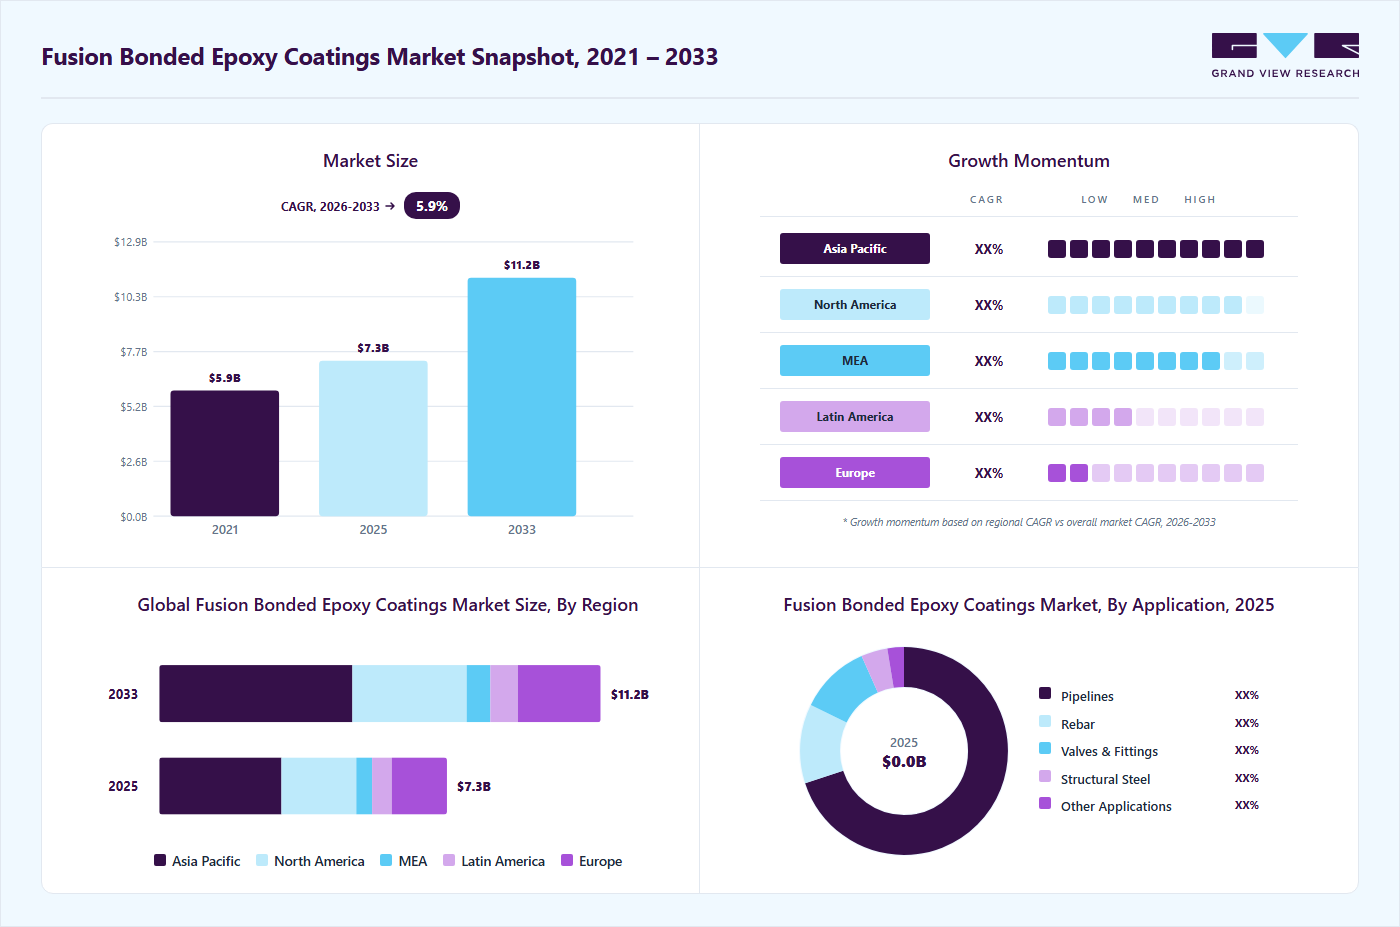Click North America legend swatch under region chart
This screenshot has height=927, width=1400.
click(x=262, y=860)
